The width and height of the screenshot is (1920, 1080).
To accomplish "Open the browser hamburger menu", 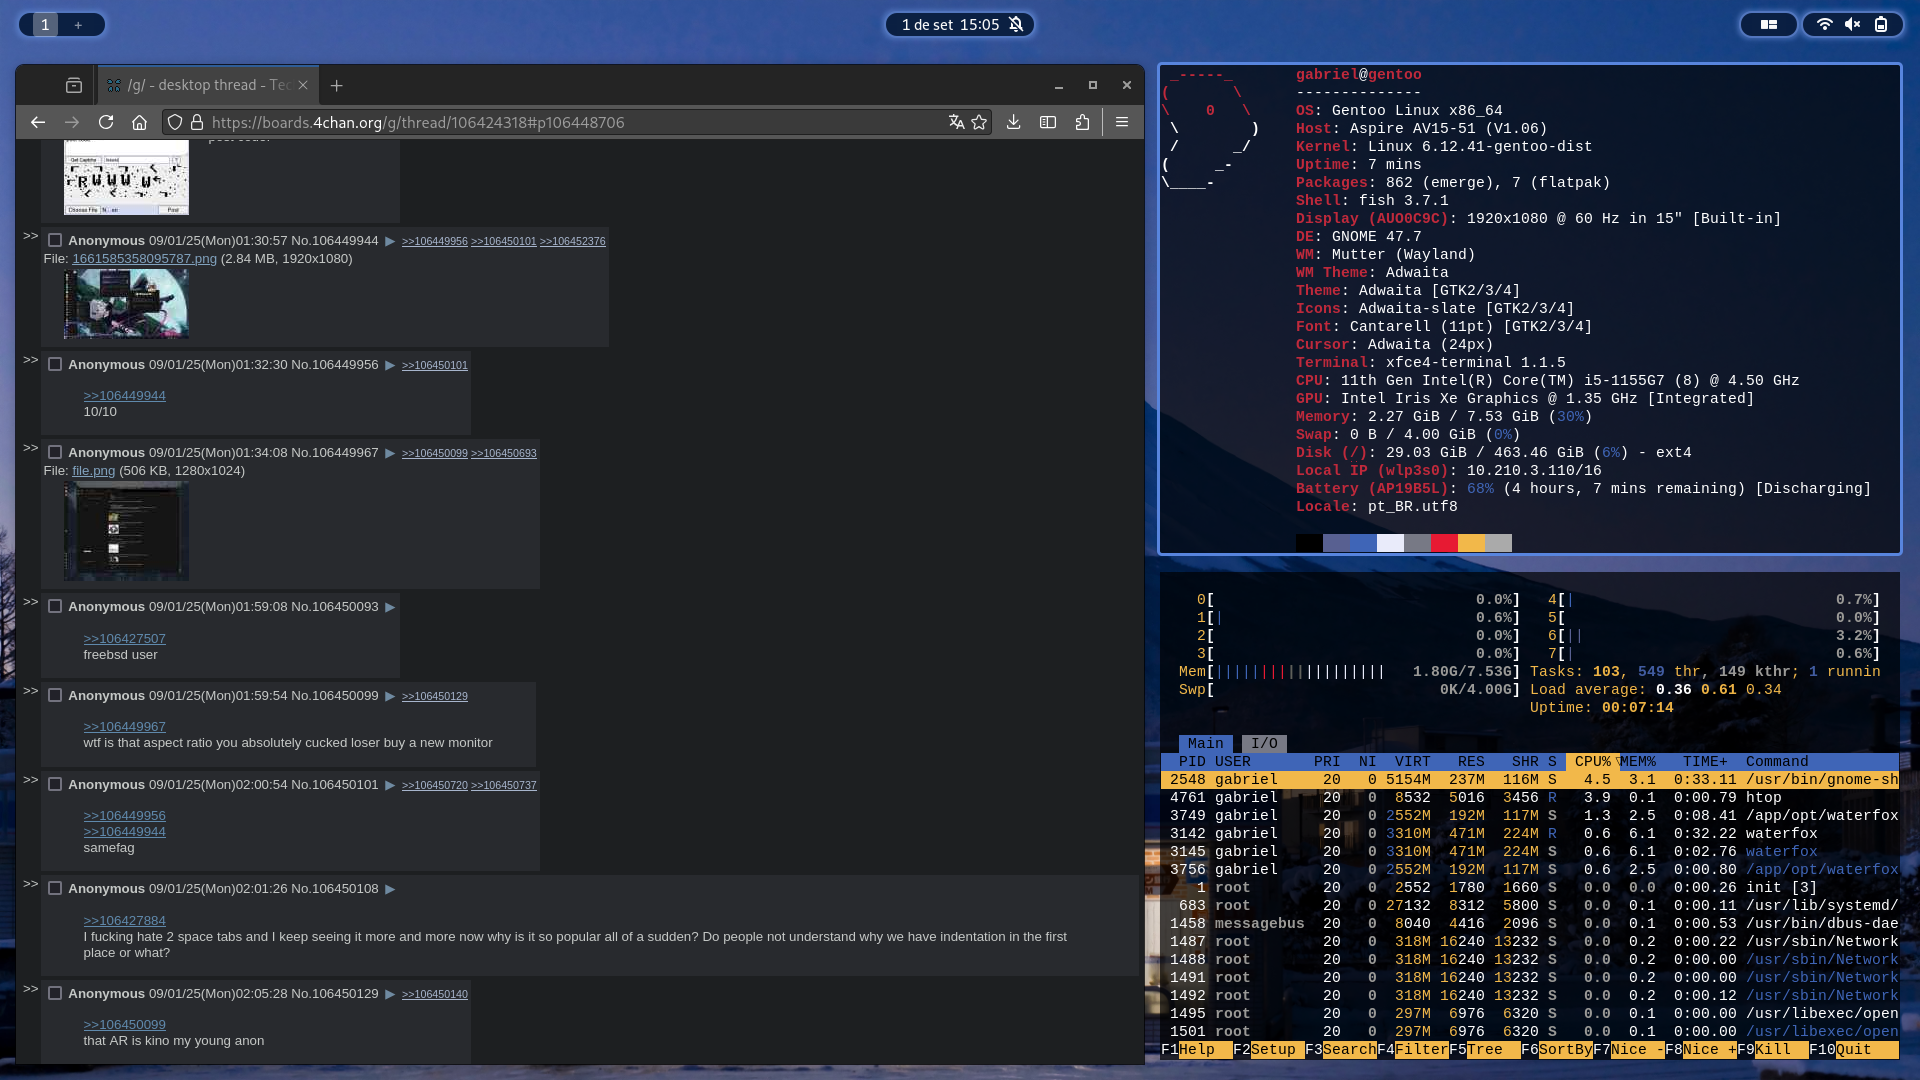I will 1122,122.
